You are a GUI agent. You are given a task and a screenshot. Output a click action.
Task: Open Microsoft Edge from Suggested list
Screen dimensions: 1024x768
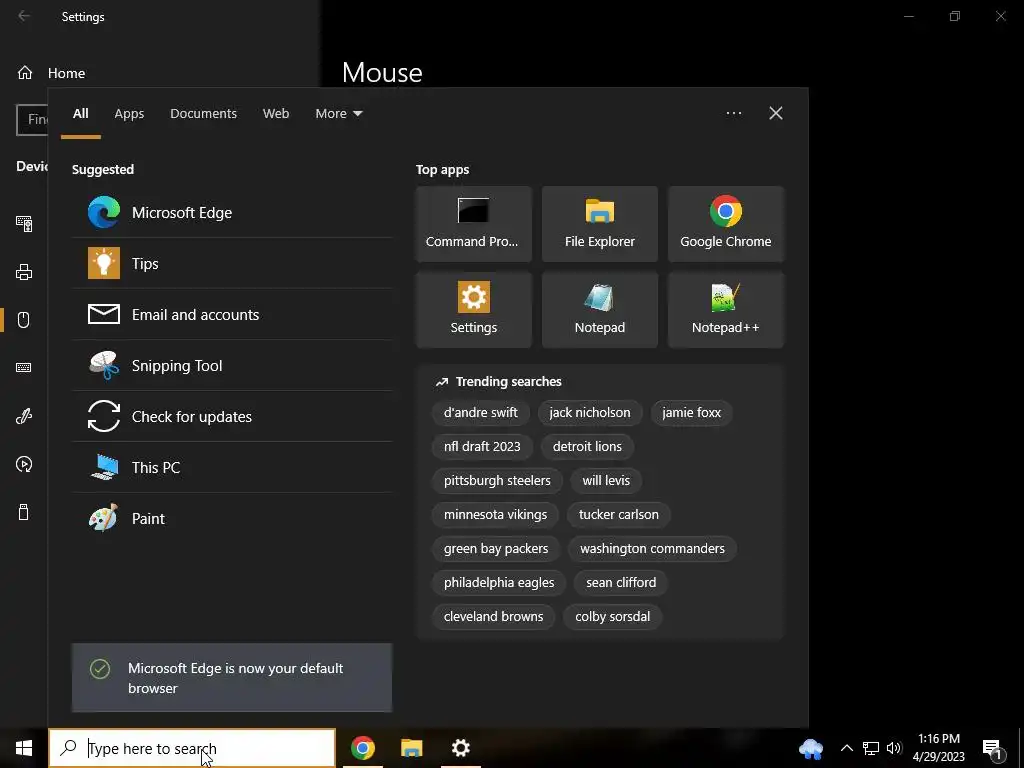[232, 212]
